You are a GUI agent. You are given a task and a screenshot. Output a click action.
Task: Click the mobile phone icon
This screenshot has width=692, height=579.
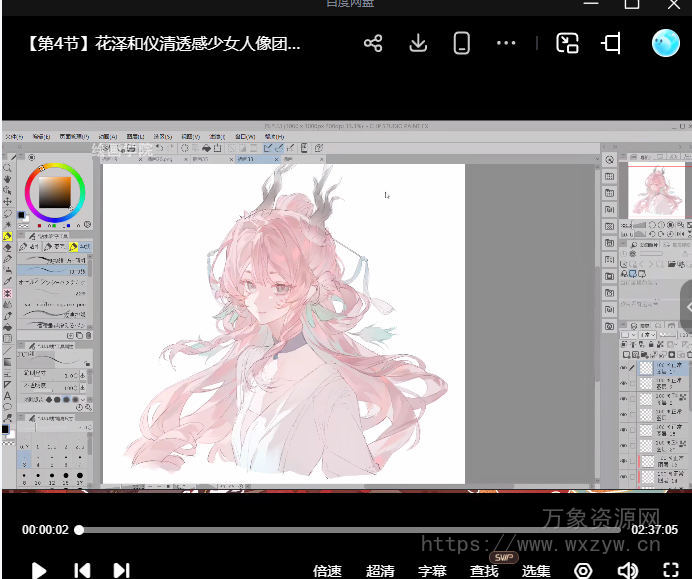tap(461, 43)
